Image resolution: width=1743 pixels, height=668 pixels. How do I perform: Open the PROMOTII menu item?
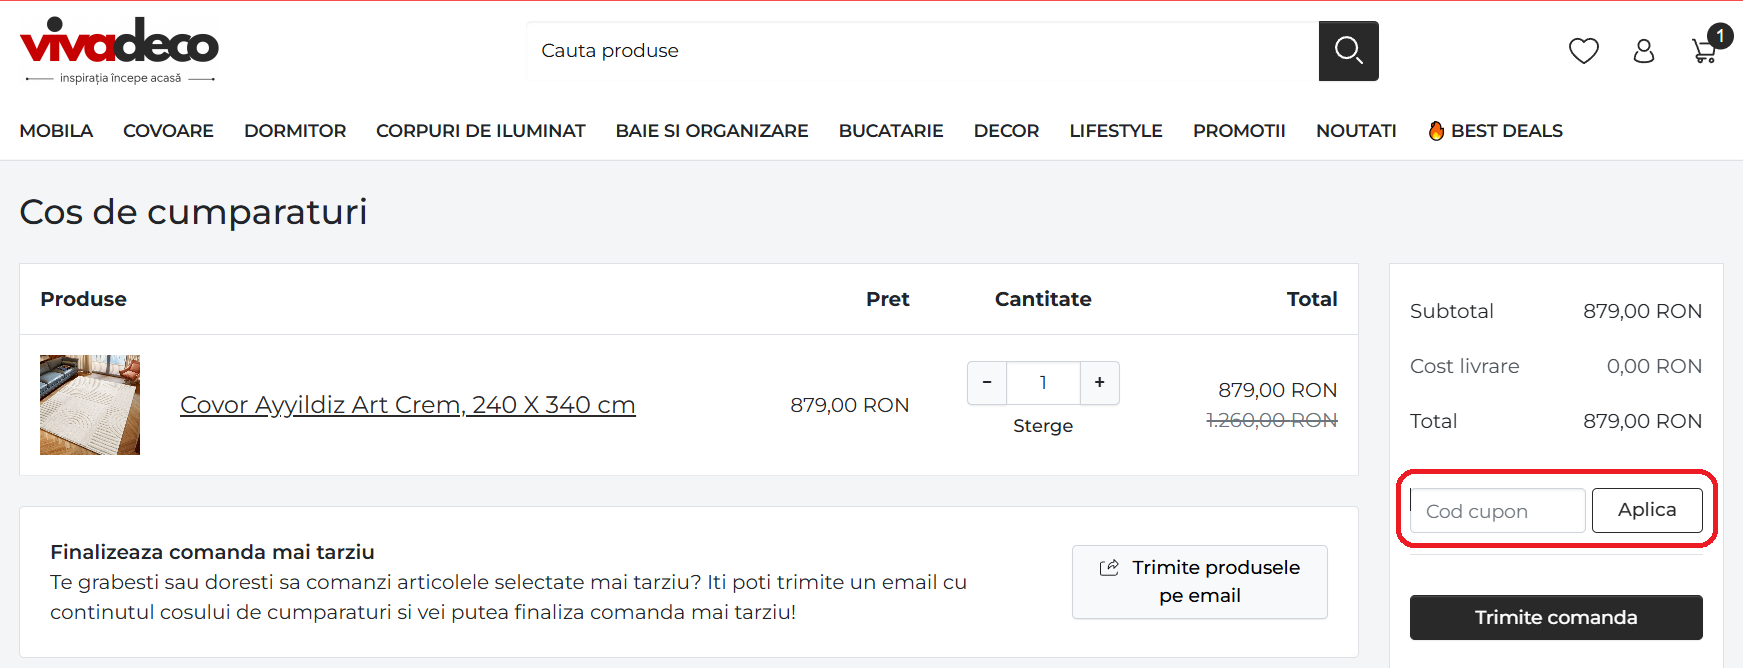coord(1239,131)
